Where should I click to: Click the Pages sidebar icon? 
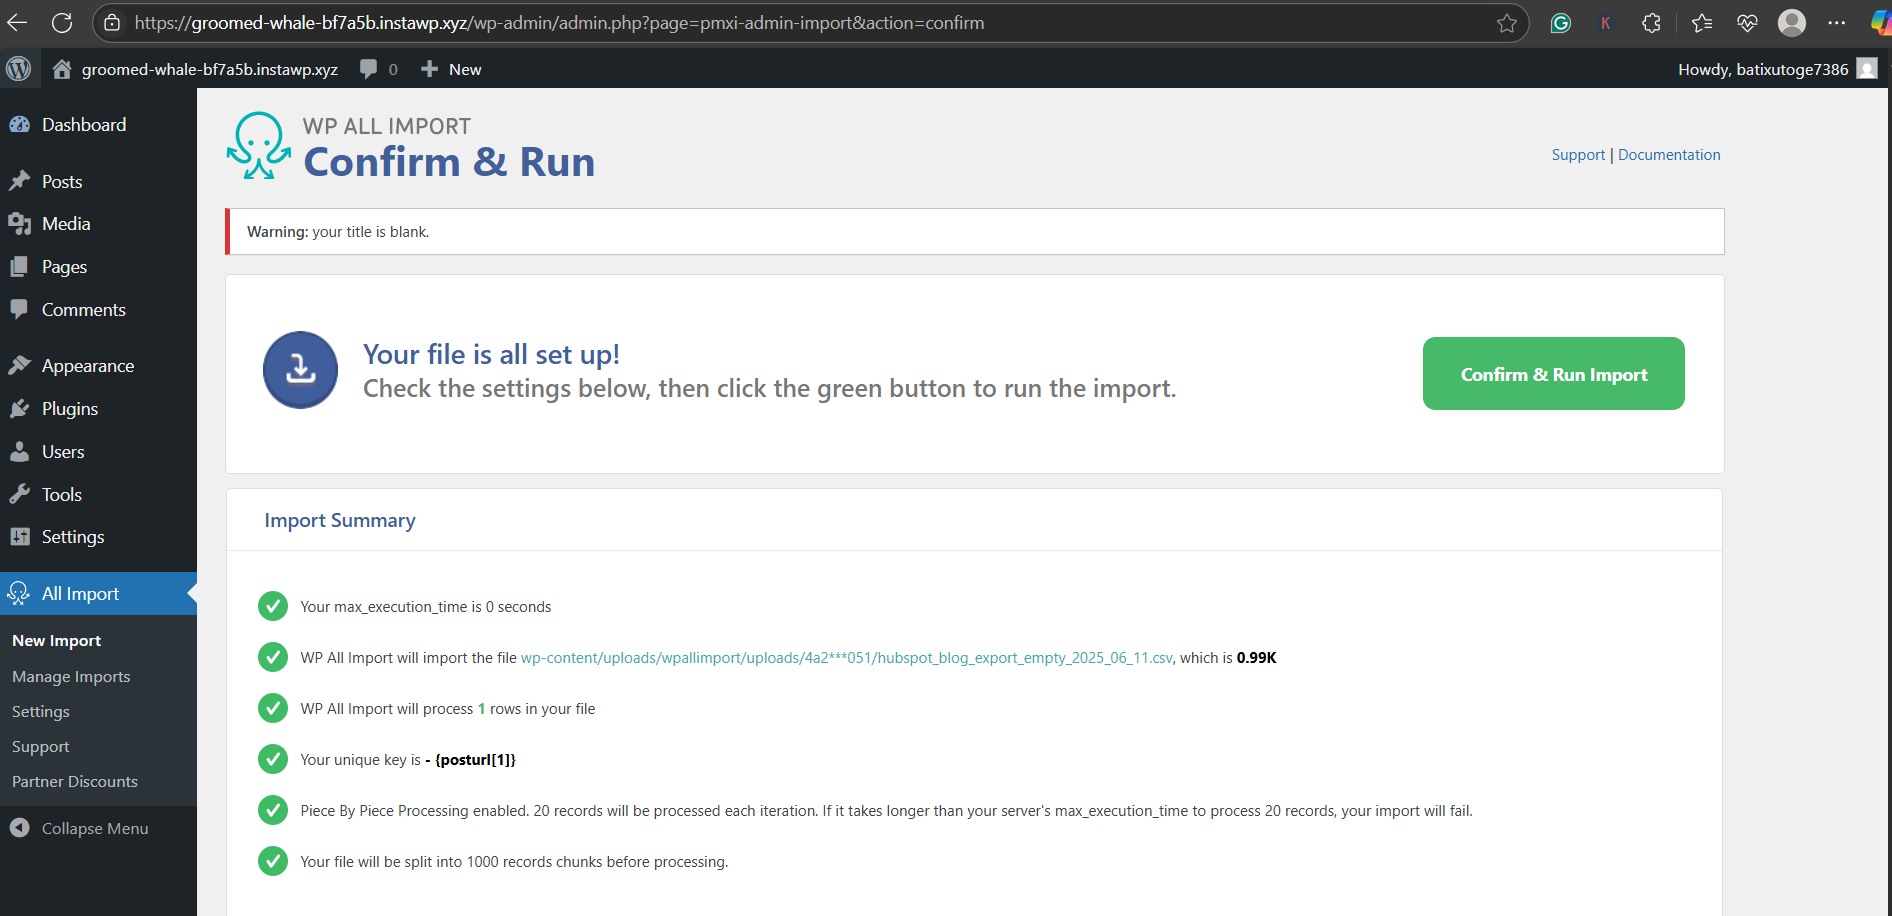pos(19,267)
